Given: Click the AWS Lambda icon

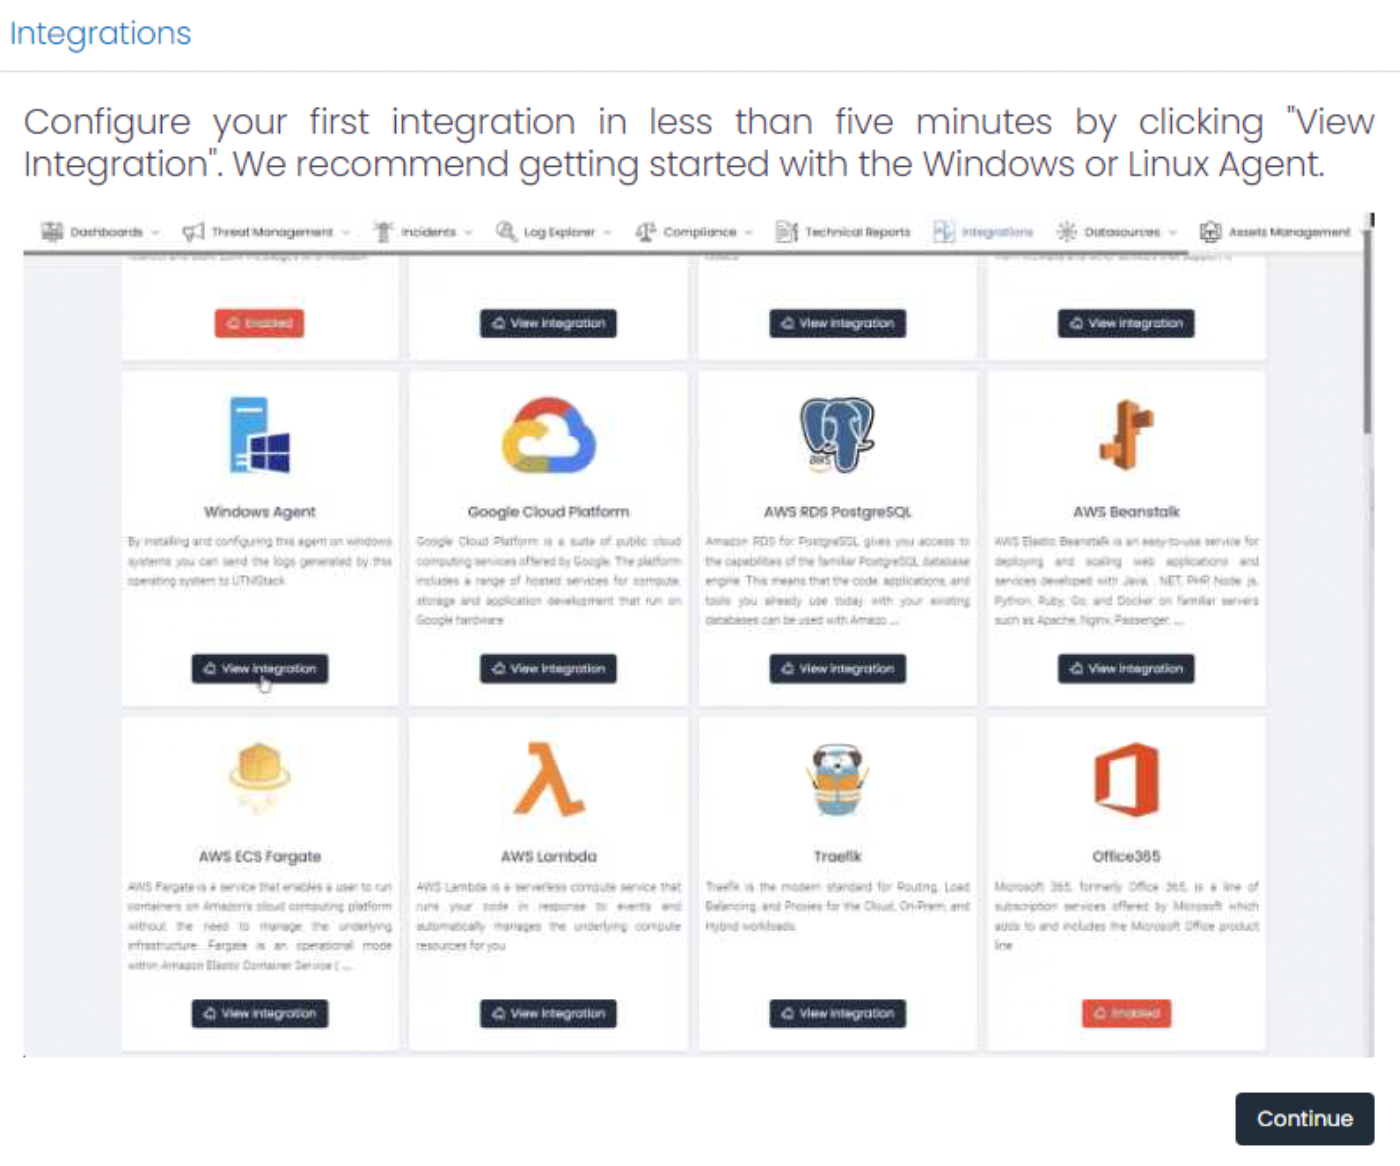Looking at the screenshot, I should coord(548,778).
